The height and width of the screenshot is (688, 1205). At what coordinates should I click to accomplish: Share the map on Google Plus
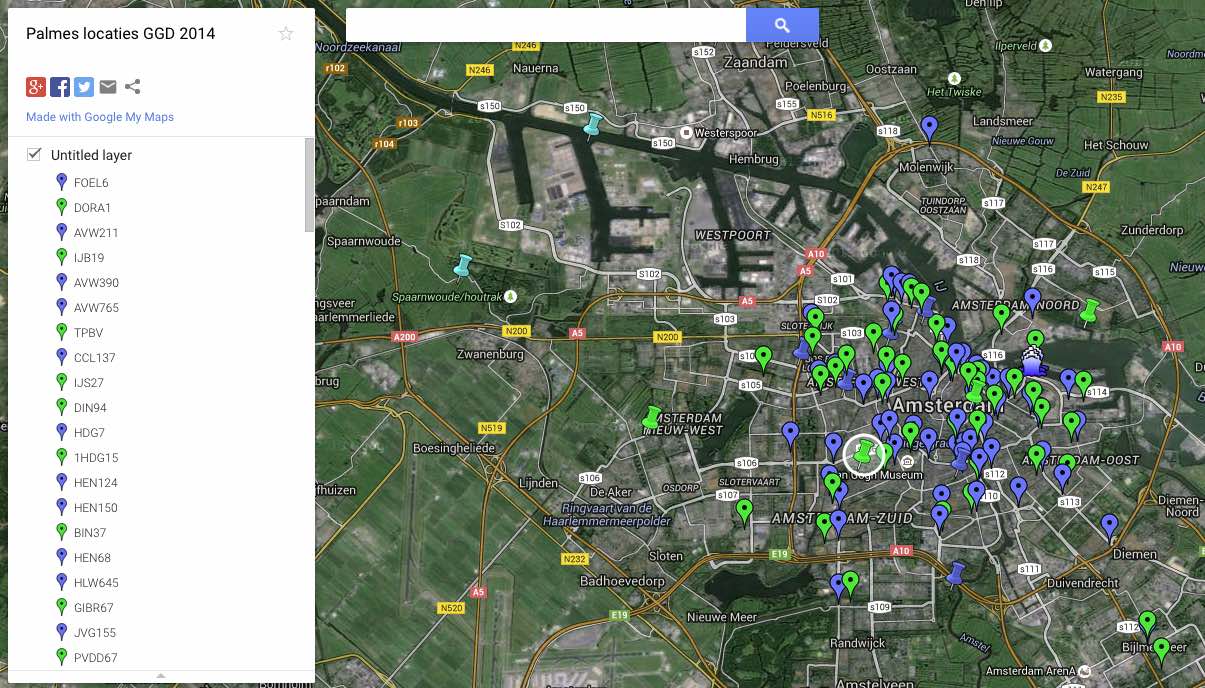tap(36, 87)
